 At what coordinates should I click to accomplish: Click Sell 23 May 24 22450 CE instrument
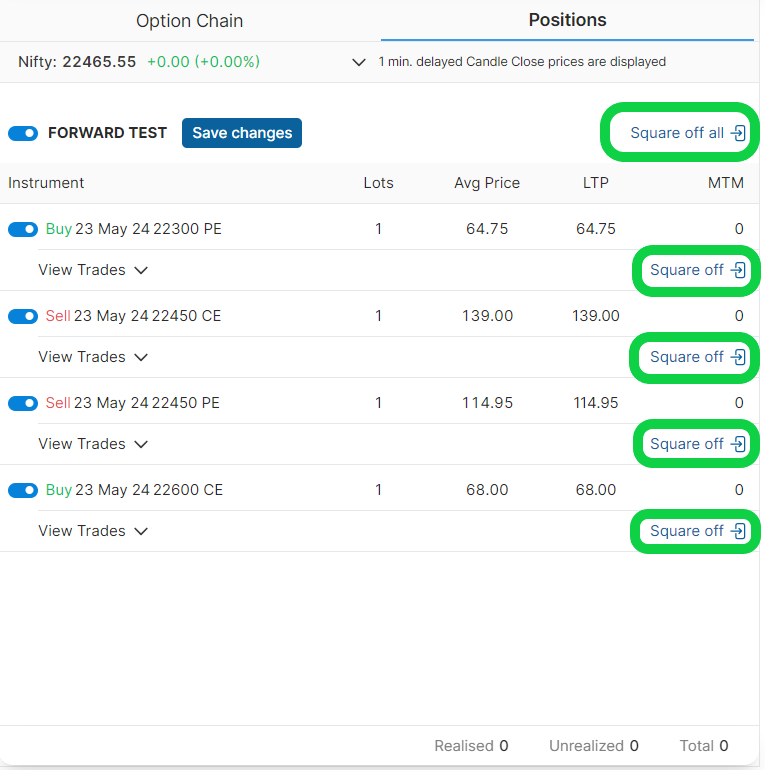tap(134, 316)
